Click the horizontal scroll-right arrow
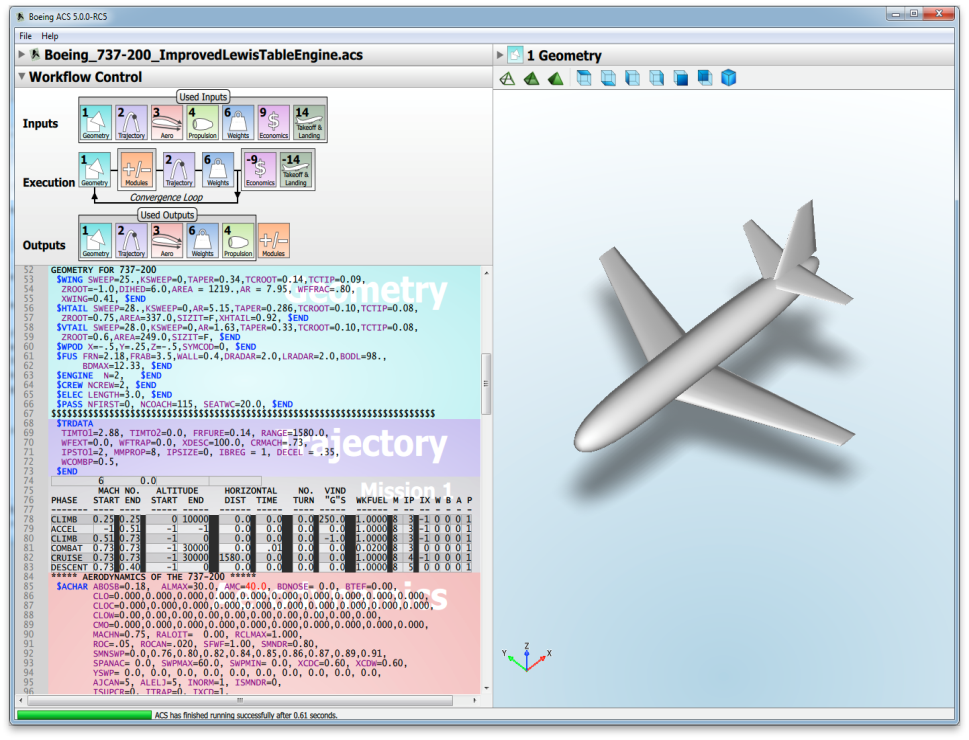 (474, 700)
